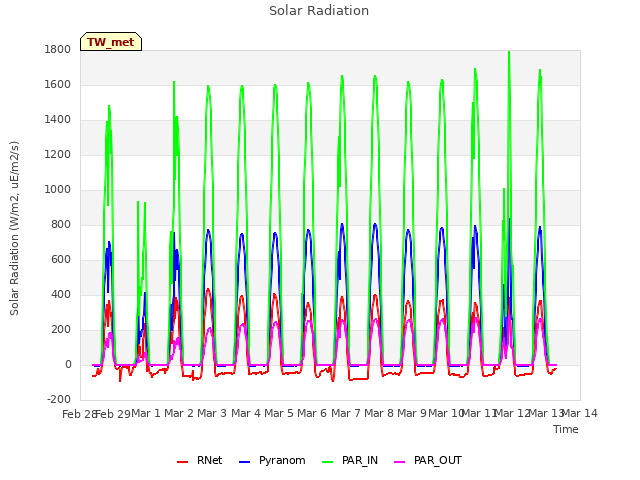This screenshot has width=640, height=480.
Task: Click the blue Pyranom legend color marker
Action: [x=244, y=462]
